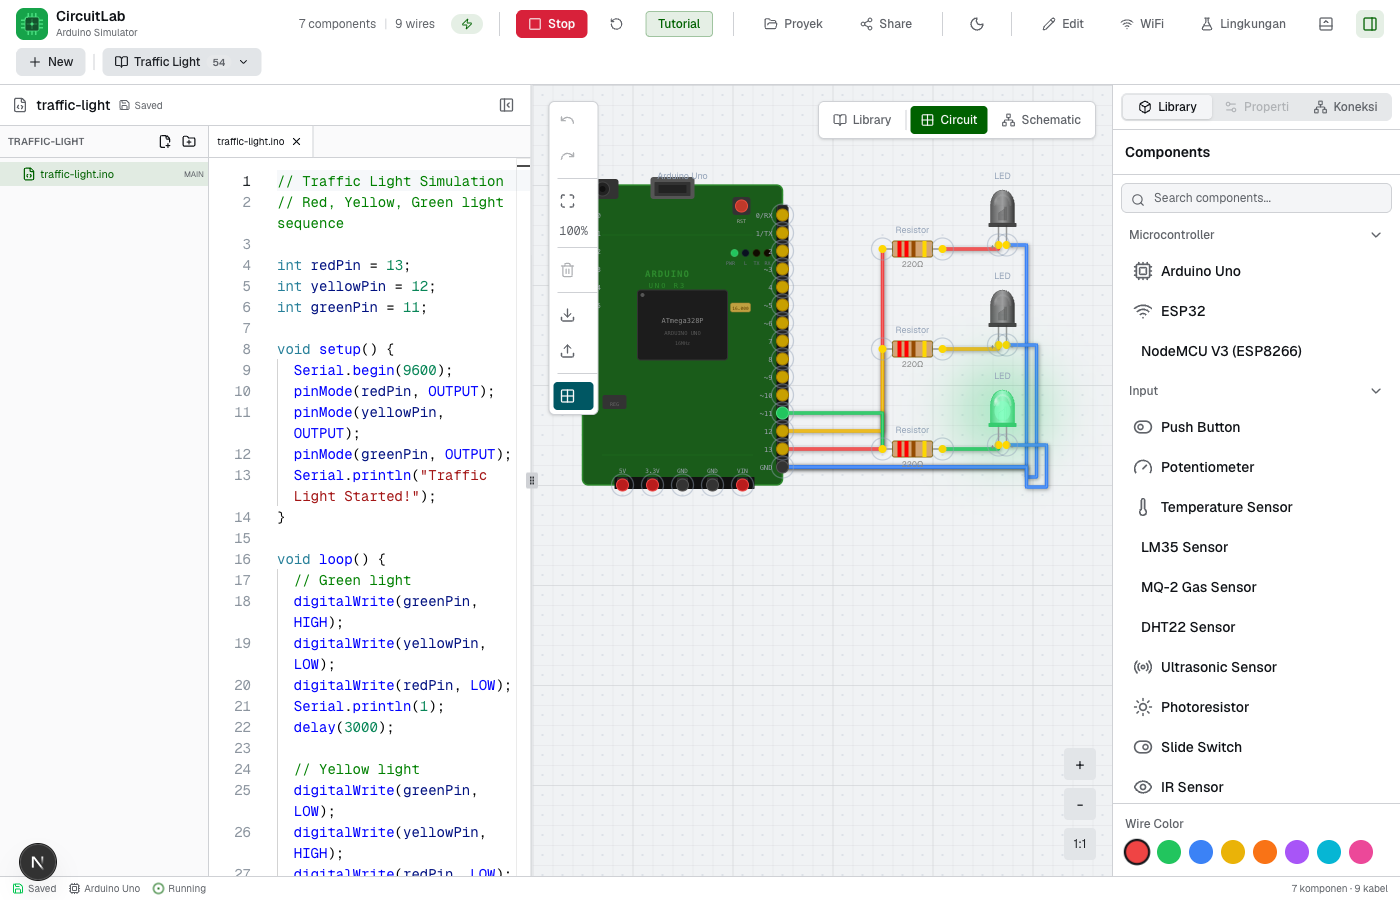Viewport: 1400px width, 900px height.
Task: Create a new folder in TRAFFIC-LIGHT
Action: coord(189,142)
